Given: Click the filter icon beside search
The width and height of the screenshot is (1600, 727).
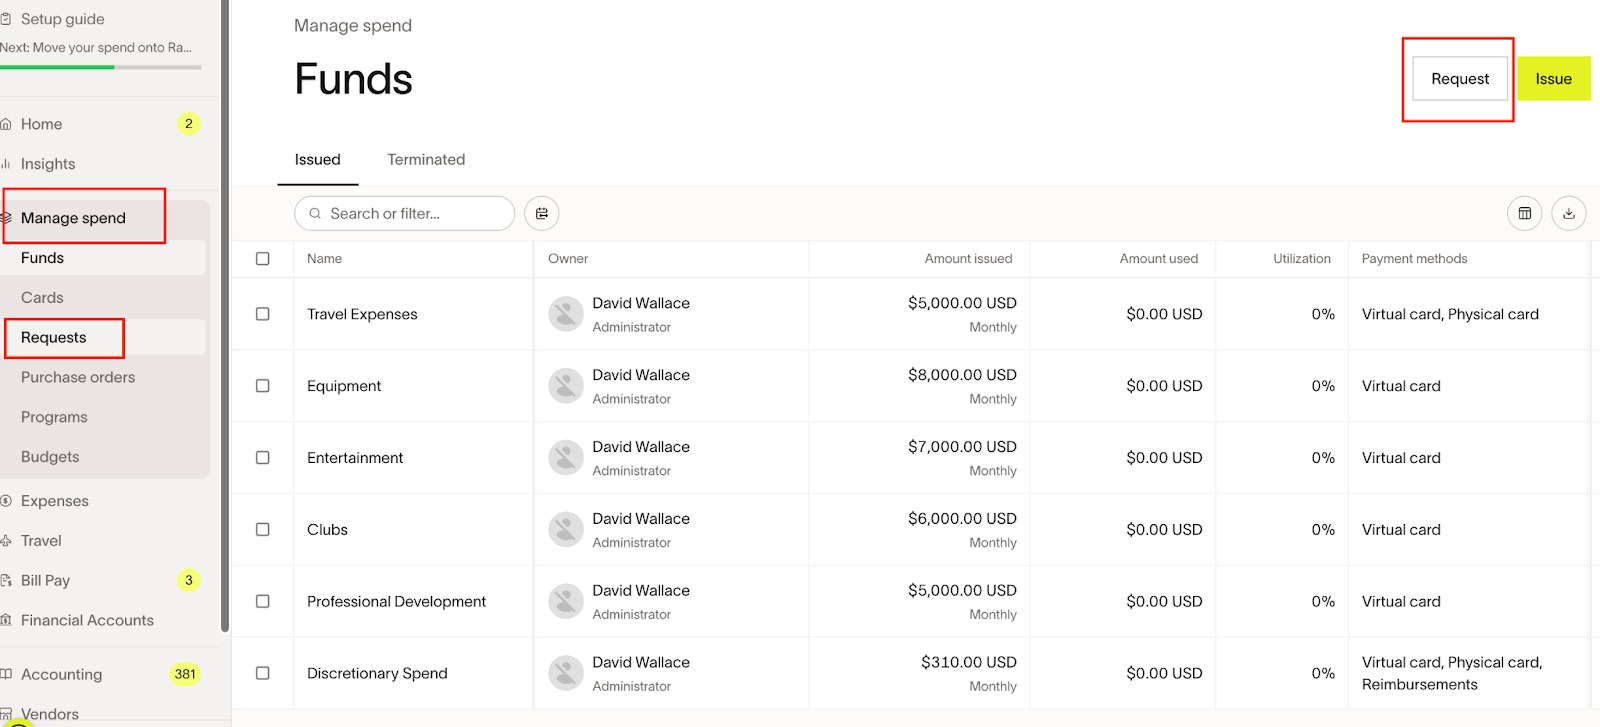Looking at the screenshot, I should tap(541, 213).
